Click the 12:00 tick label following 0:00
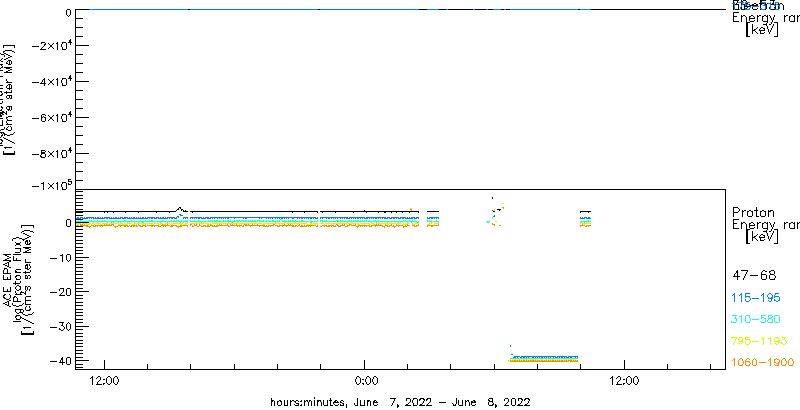Screen dimensions: 800x410 tap(624, 380)
